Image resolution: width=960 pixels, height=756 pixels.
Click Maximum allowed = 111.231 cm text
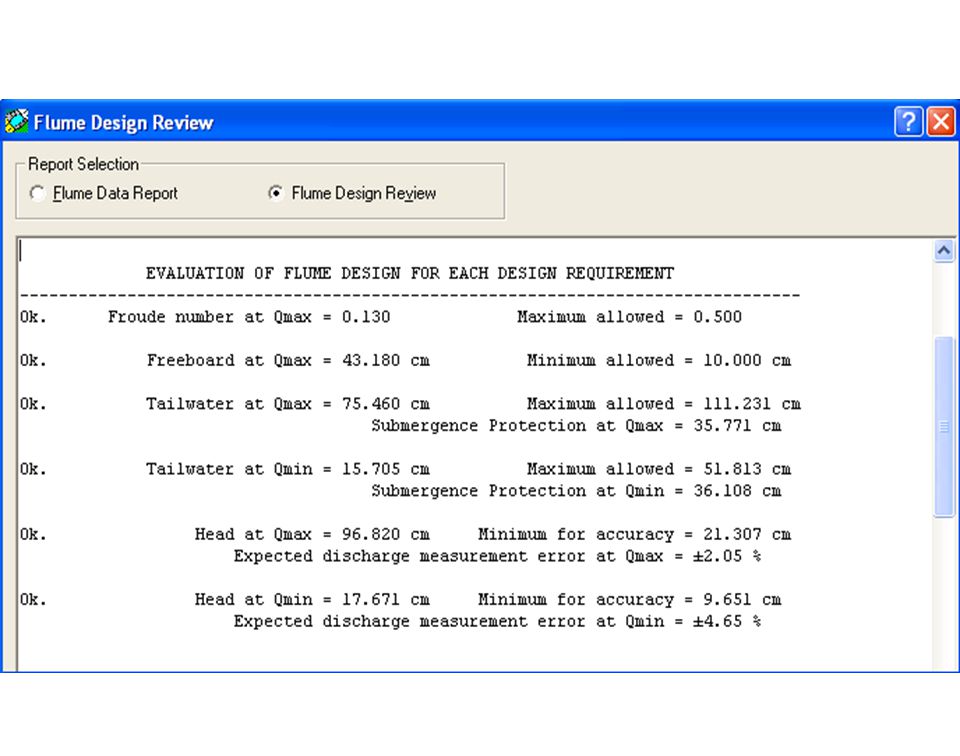(664, 403)
